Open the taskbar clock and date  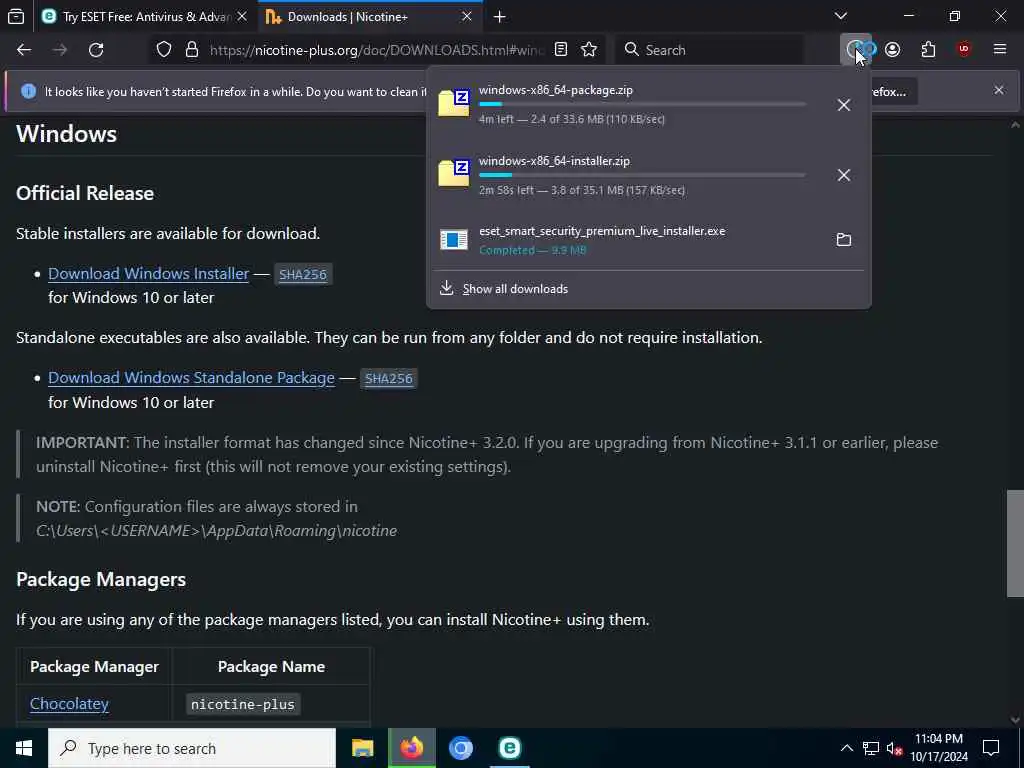[x=939, y=748]
